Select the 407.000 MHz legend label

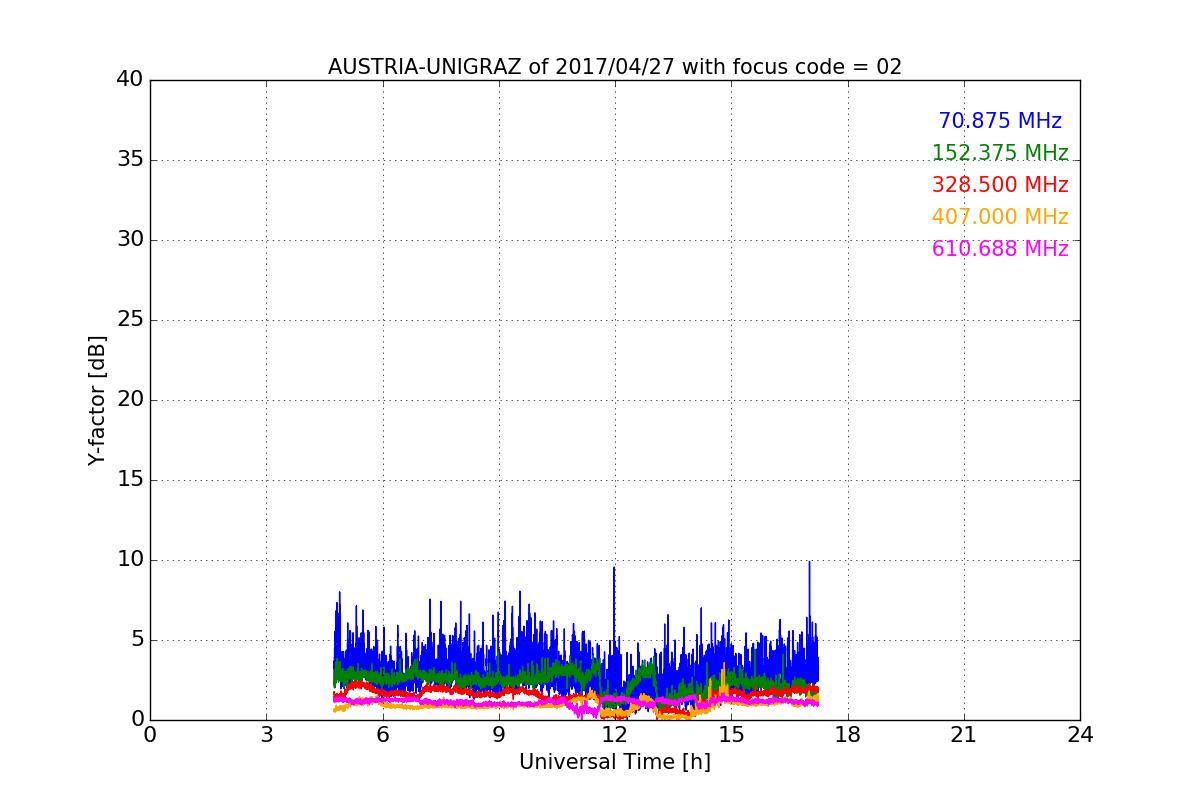point(1000,217)
